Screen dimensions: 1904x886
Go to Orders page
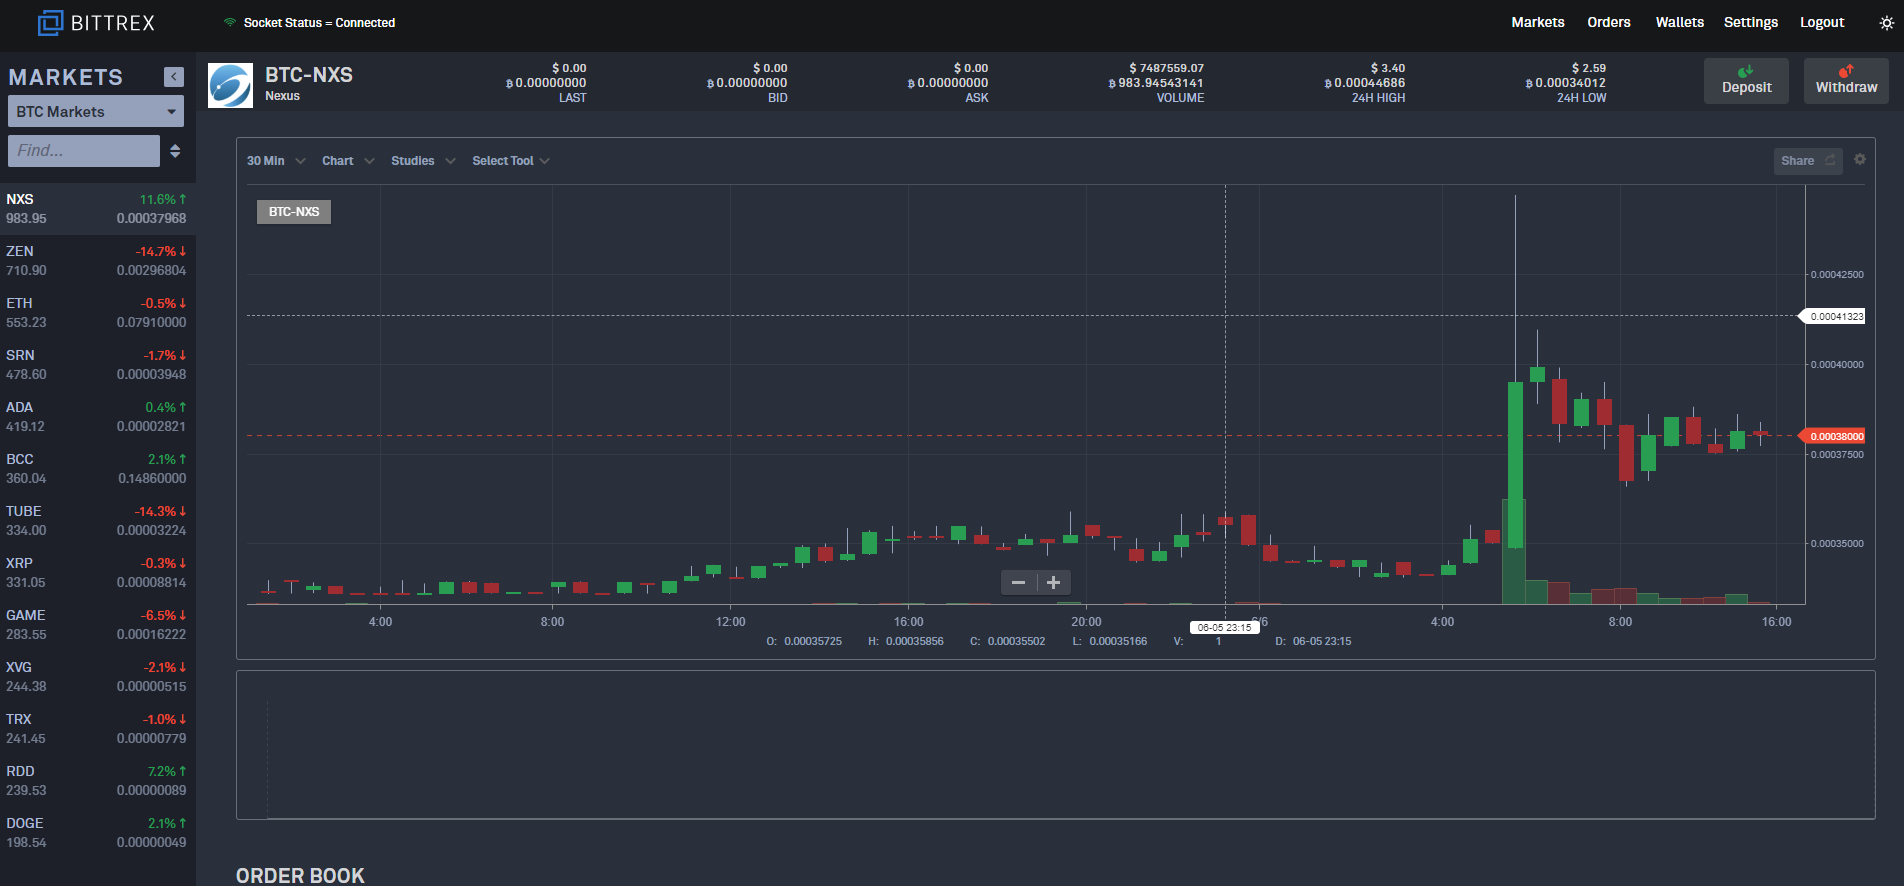coord(1608,22)
